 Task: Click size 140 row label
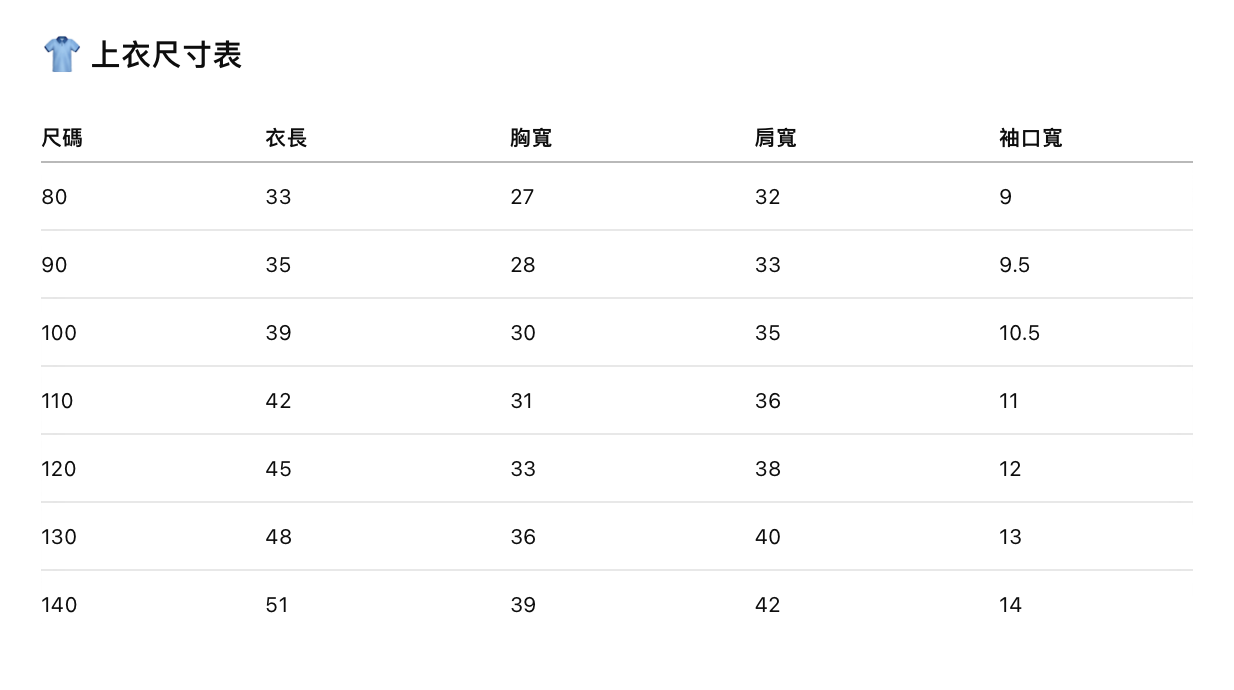(x=59, y=605)
